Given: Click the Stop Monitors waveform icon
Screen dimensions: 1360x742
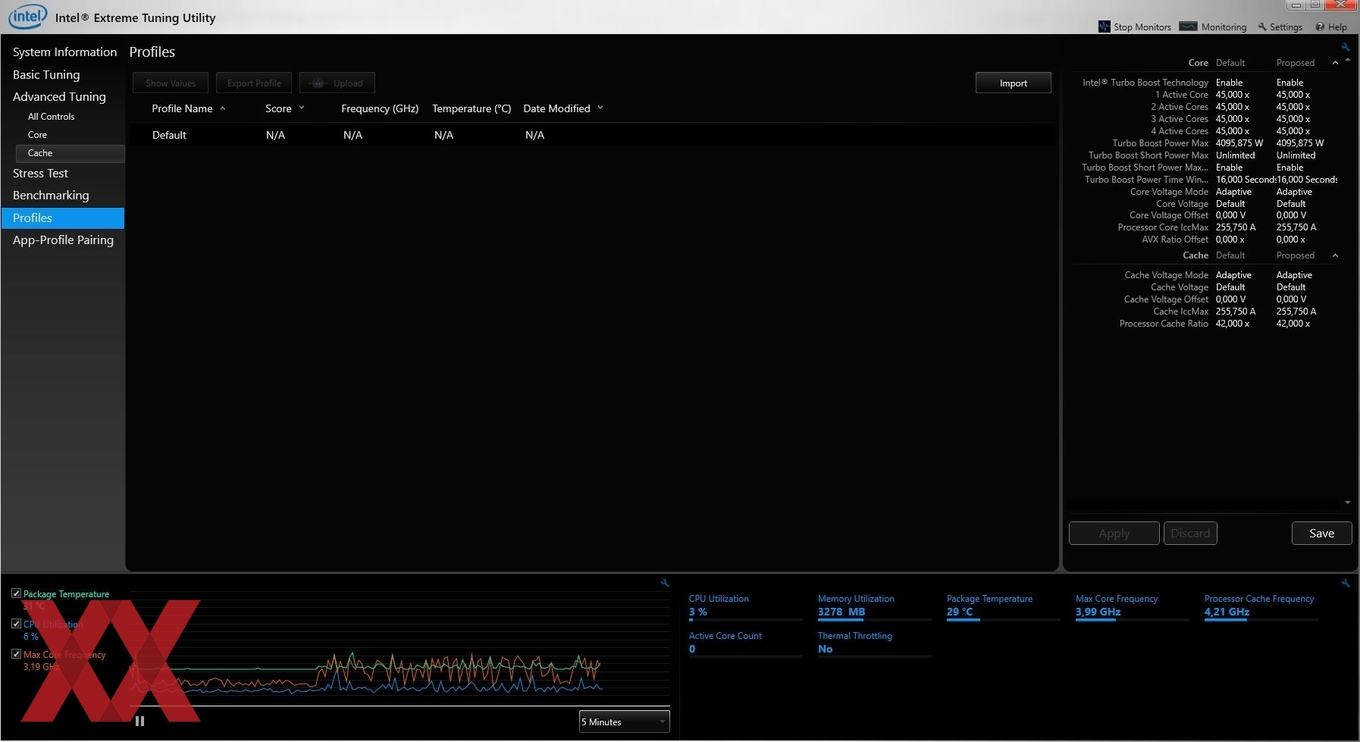Looking at the screenshot, I should pyautogui.click(x=1104, y=27).
